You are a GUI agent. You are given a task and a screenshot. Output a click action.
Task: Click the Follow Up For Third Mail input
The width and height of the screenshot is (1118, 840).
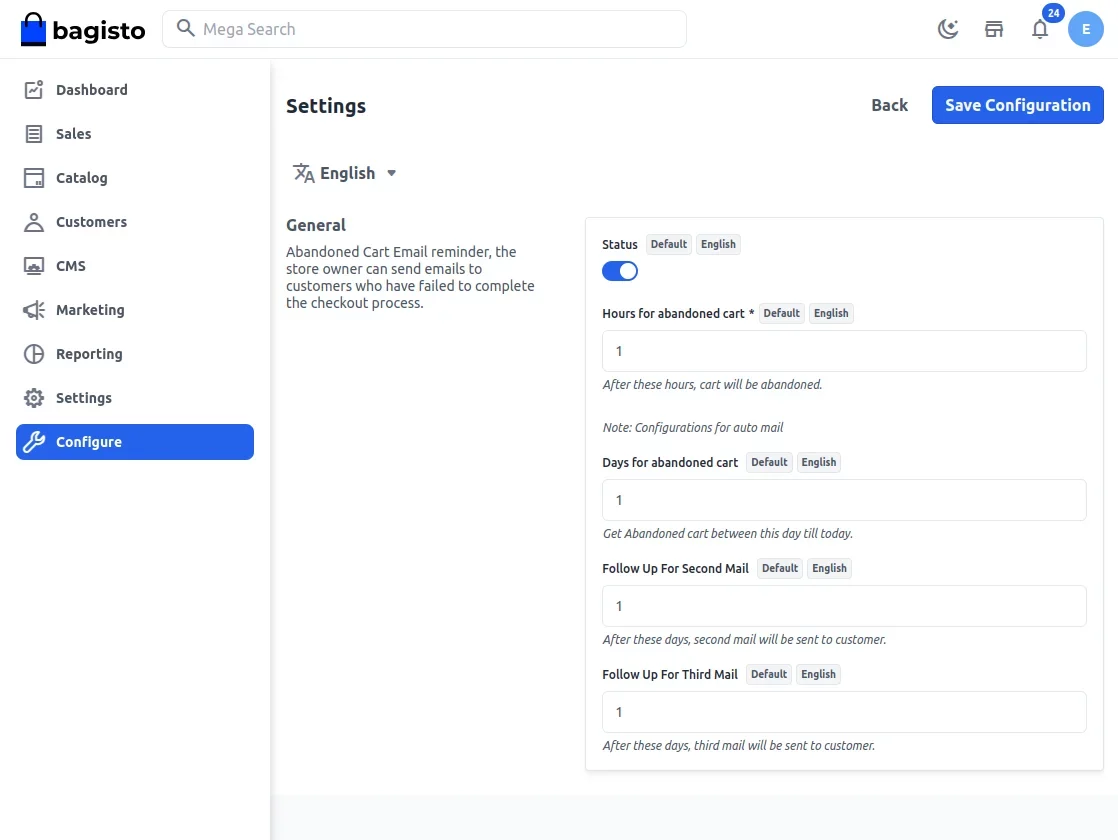(844, 712)
